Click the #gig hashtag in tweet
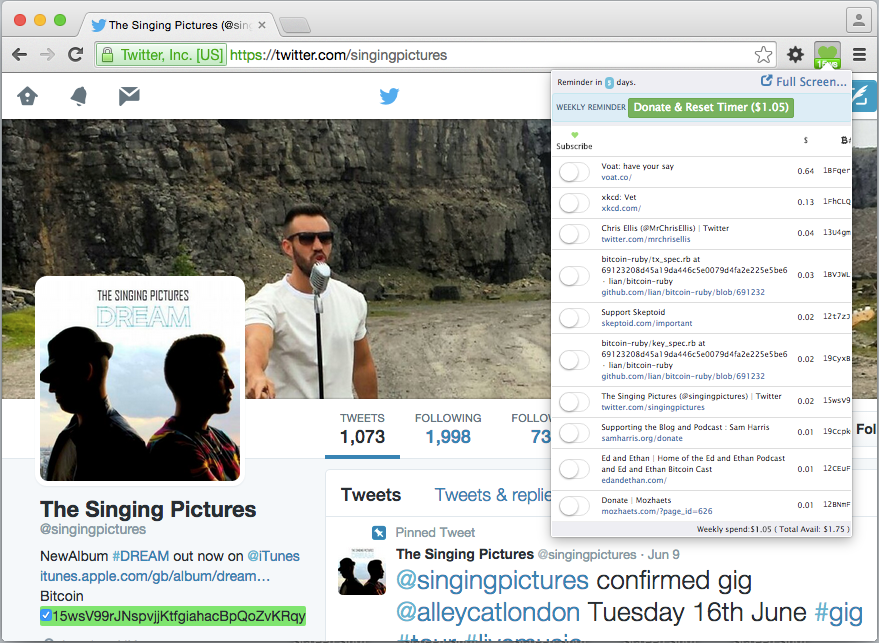Viewport: 879px width, 643px height. click(x=839, y=612)
